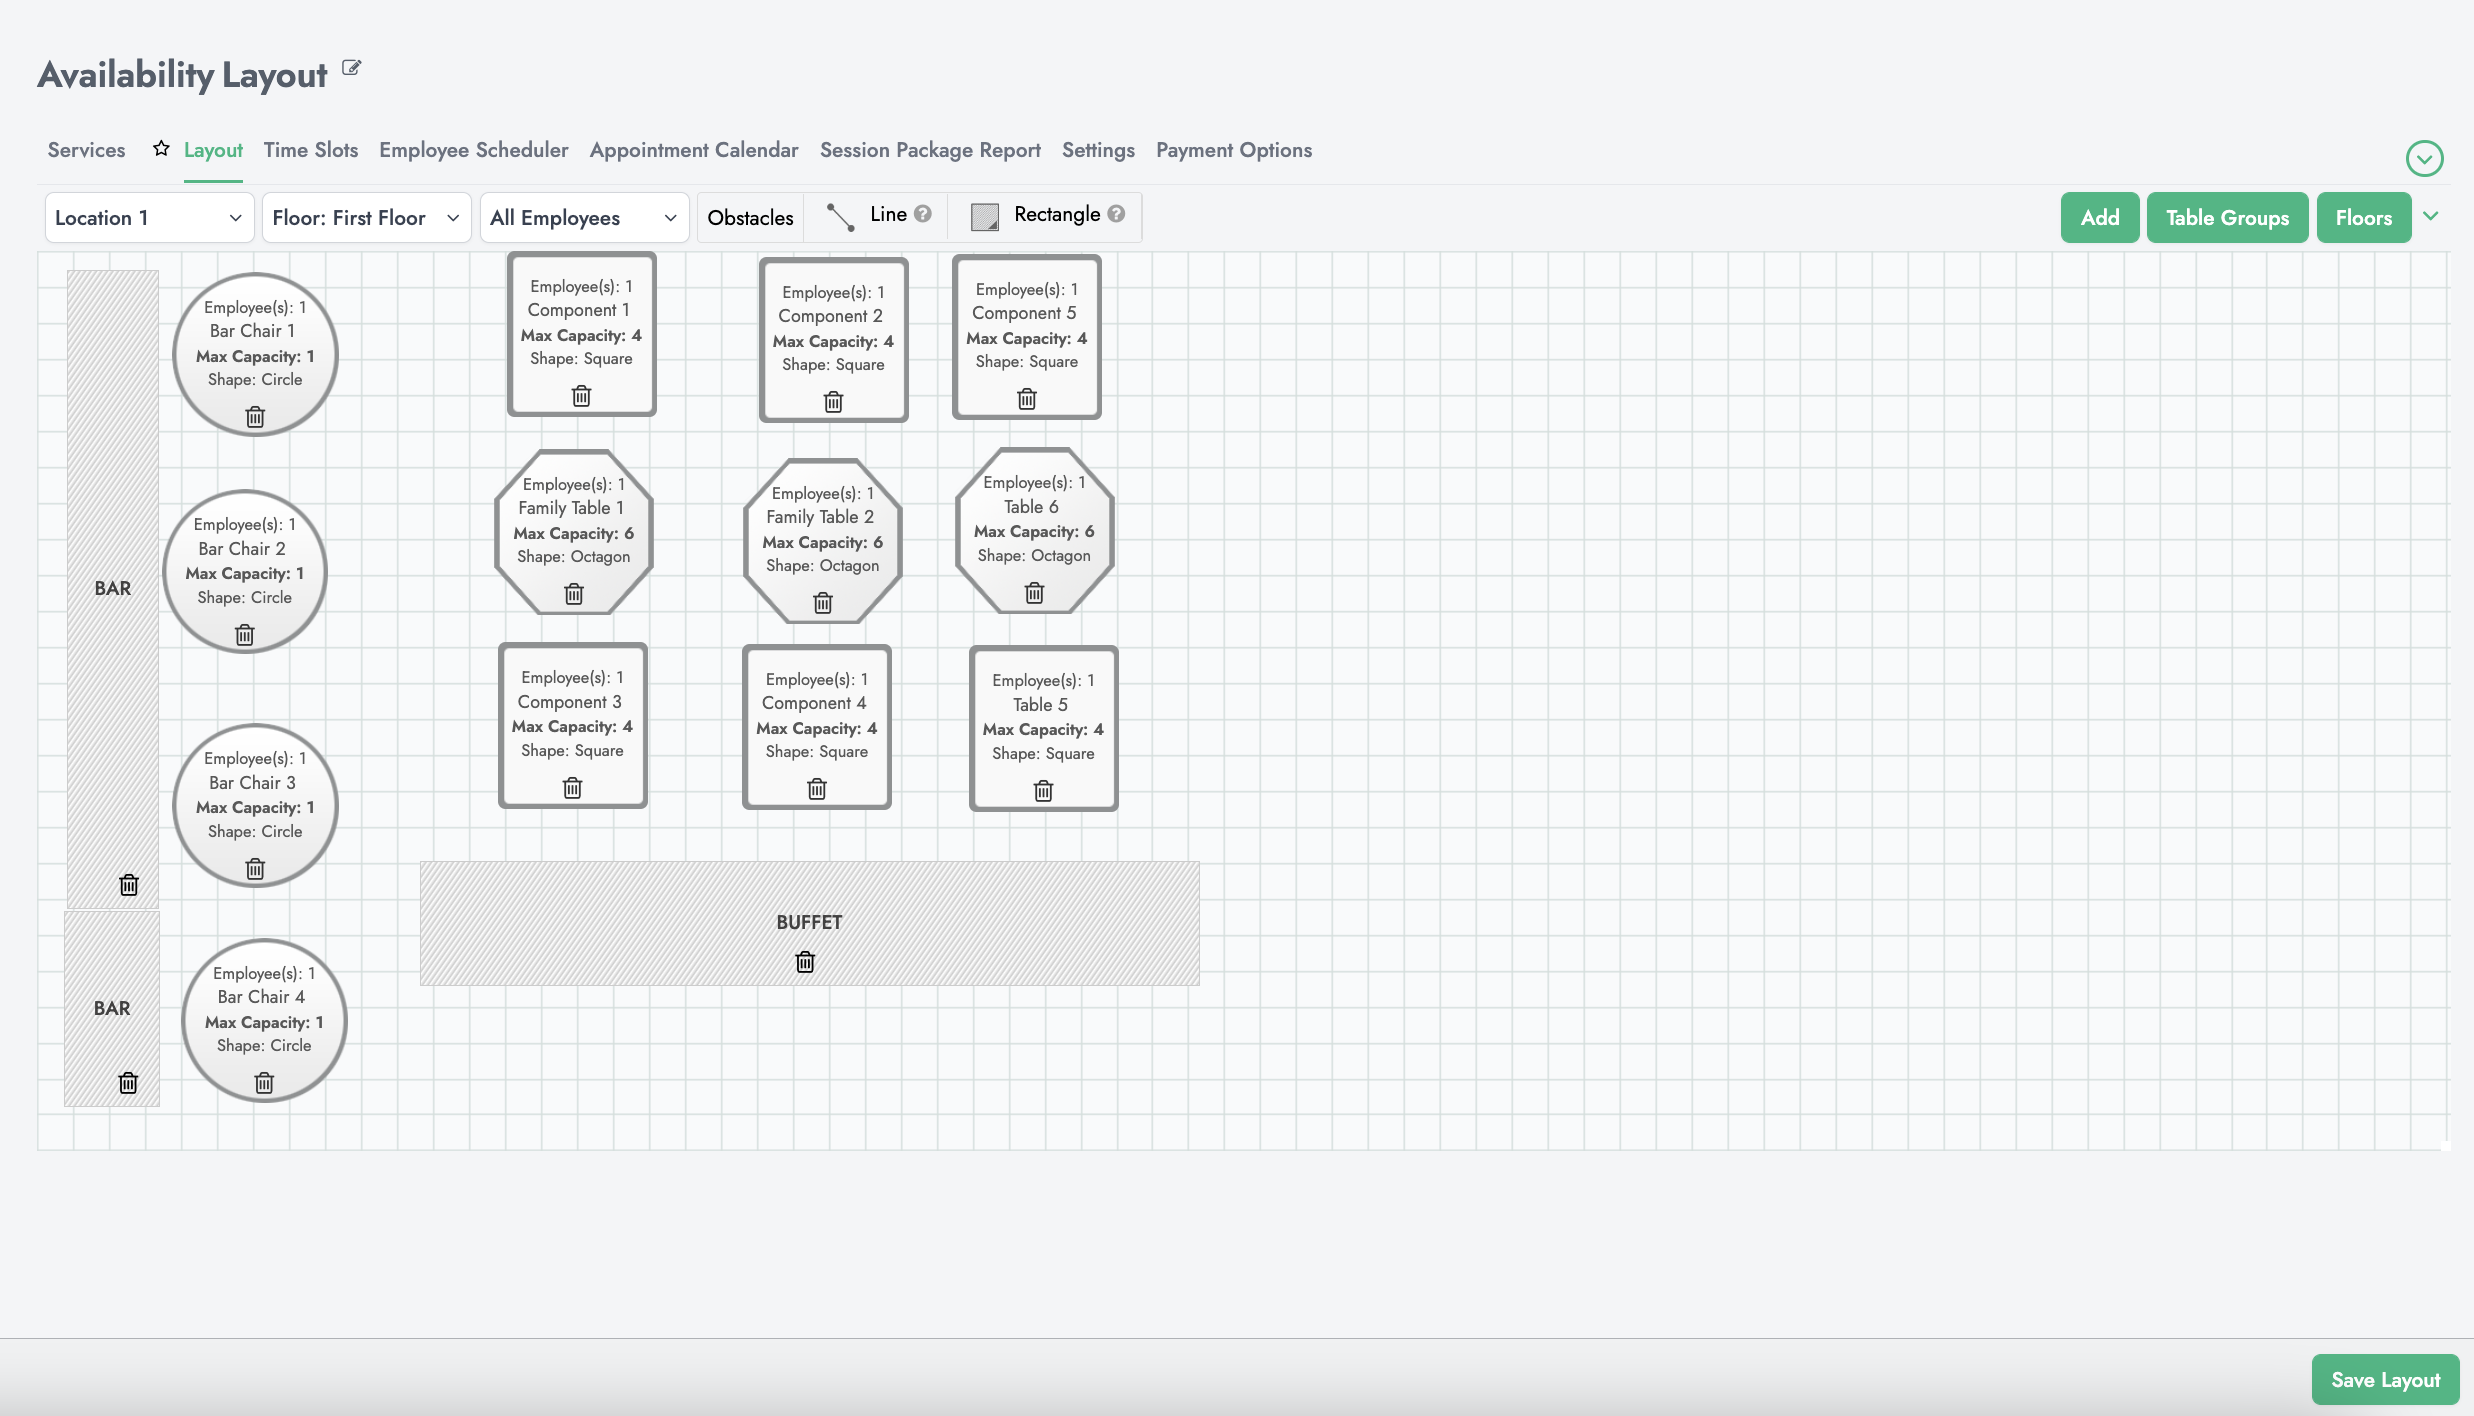This screenshot has width=2474, height=1416.
Task: Click the Layout tab
Action: click(212, 150)
